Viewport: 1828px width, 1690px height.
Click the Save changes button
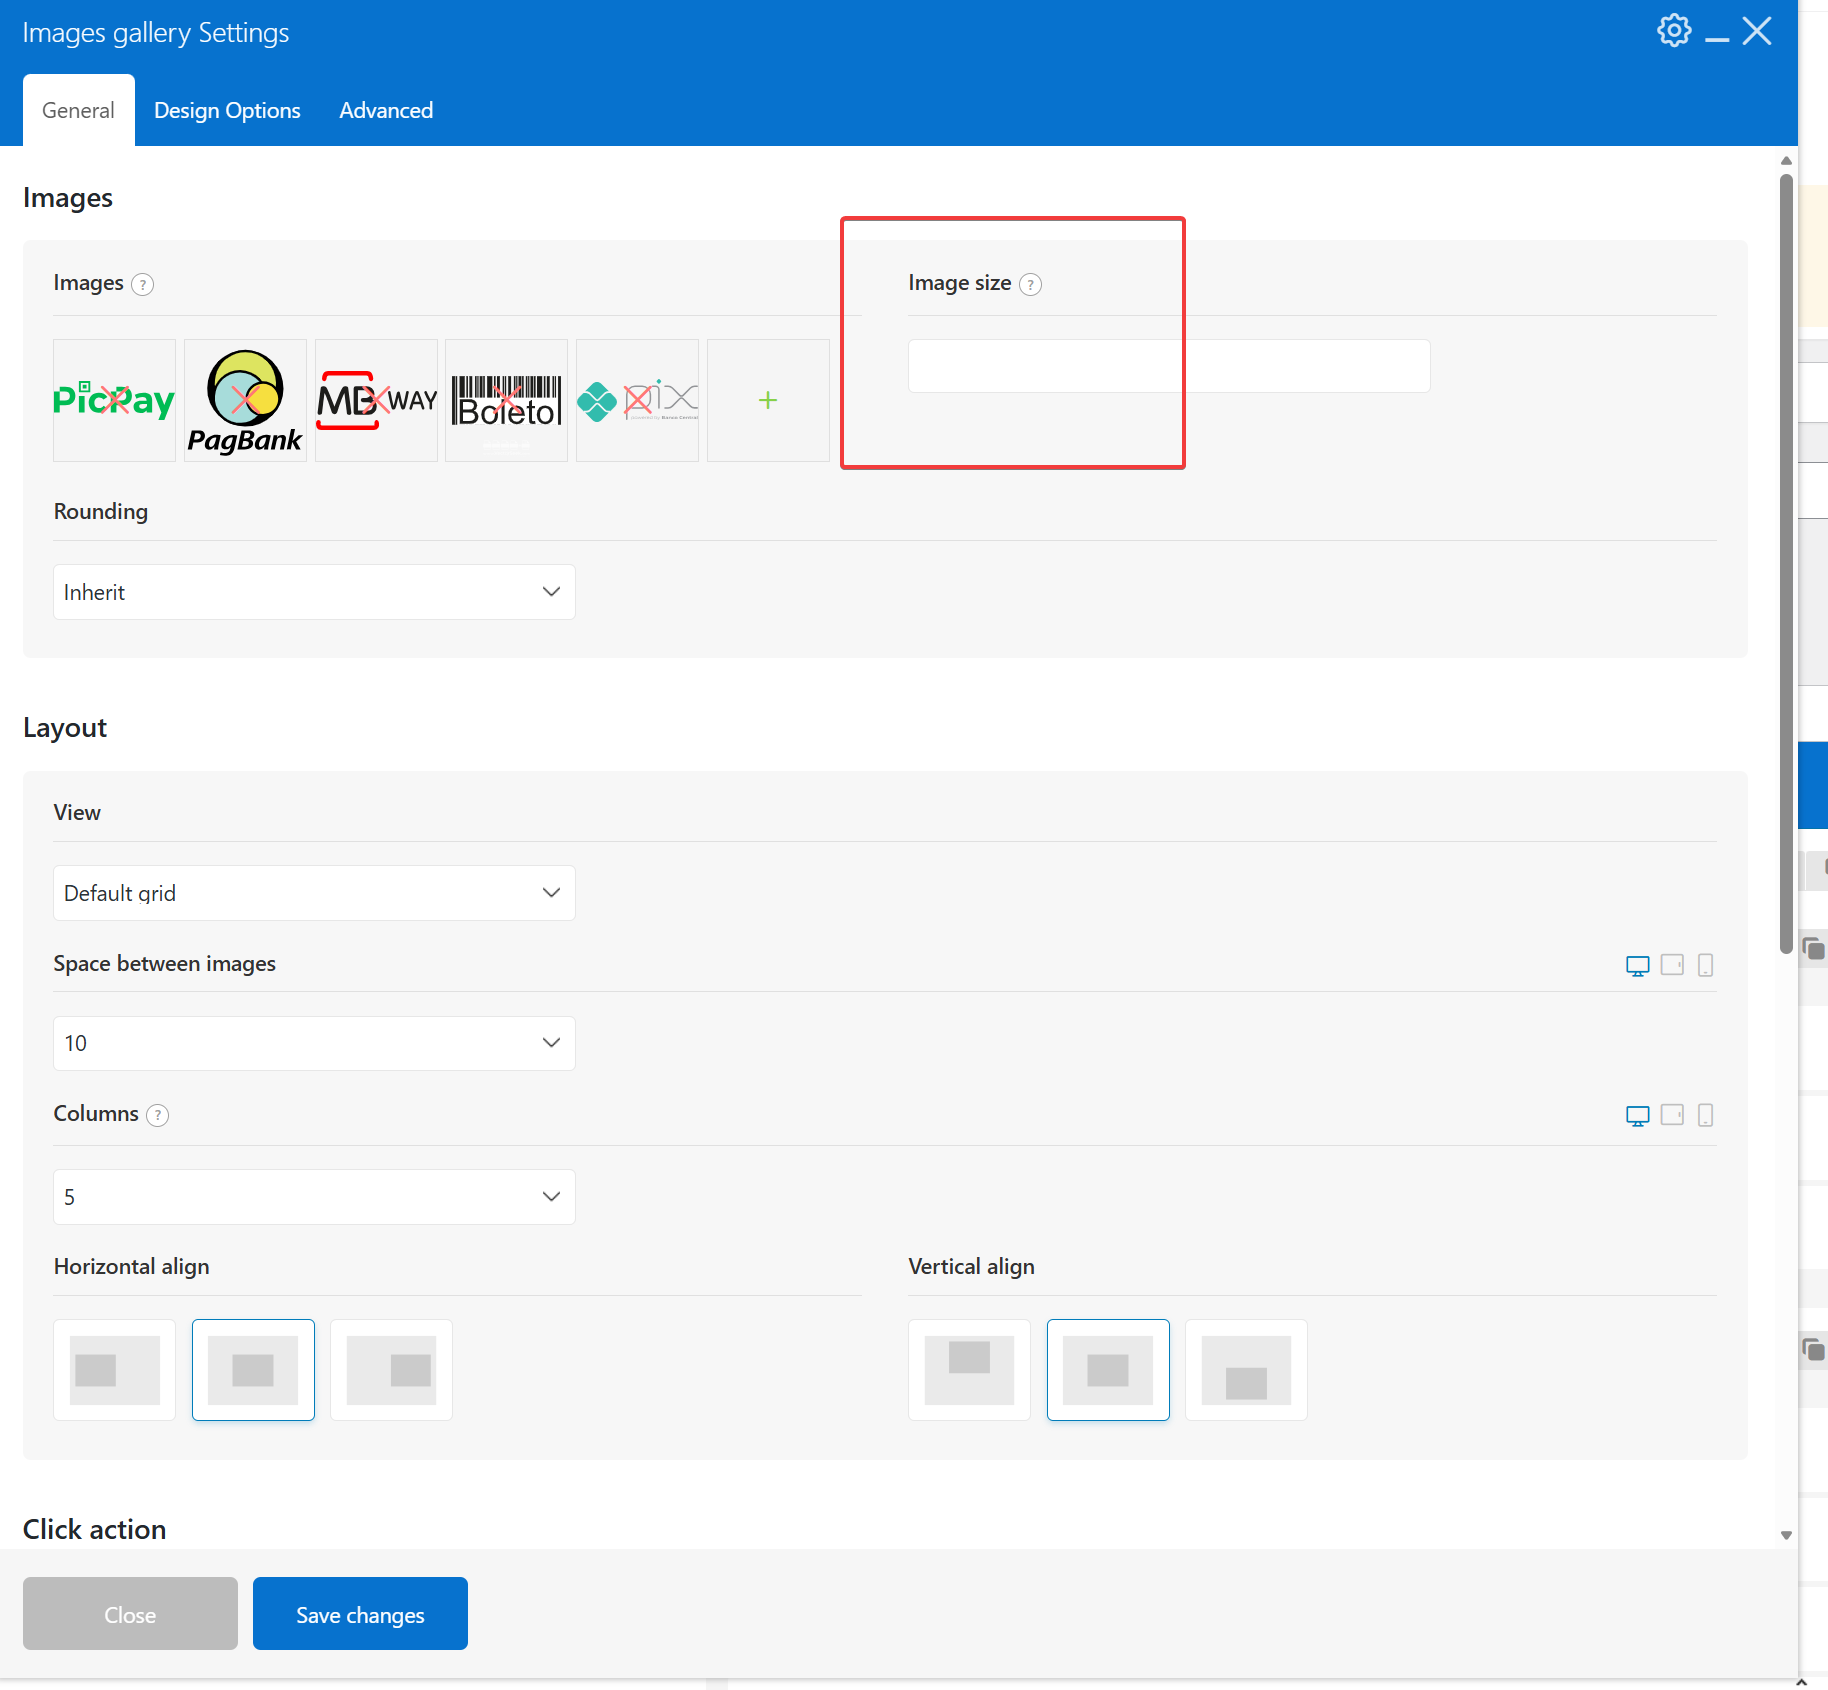point(360,1614)
